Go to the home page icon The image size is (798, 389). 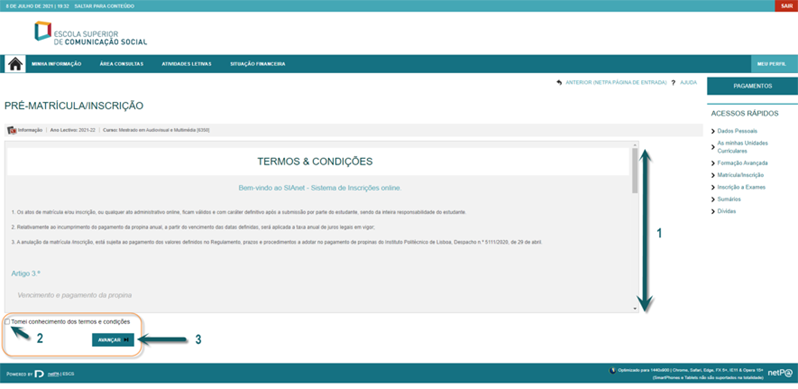point(15,64)
